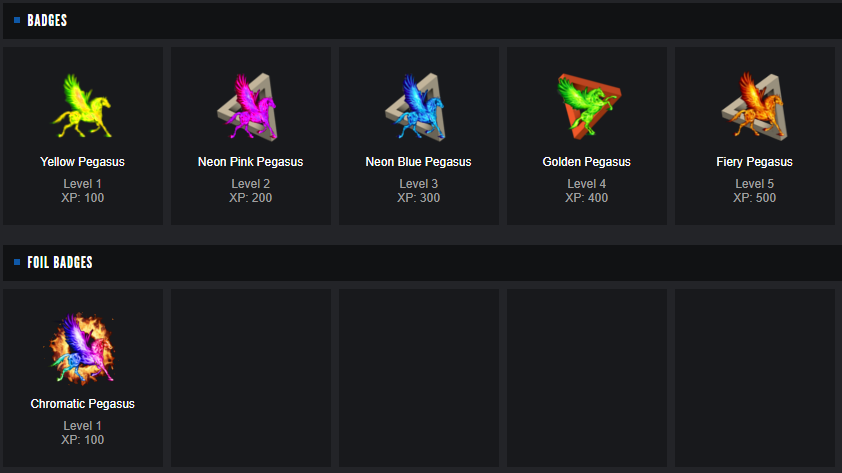Image resolution: width=842 pixels, height=473 pixels.
Task: Click the Neon Blue Pegasus name
Action: pos(418,162)
